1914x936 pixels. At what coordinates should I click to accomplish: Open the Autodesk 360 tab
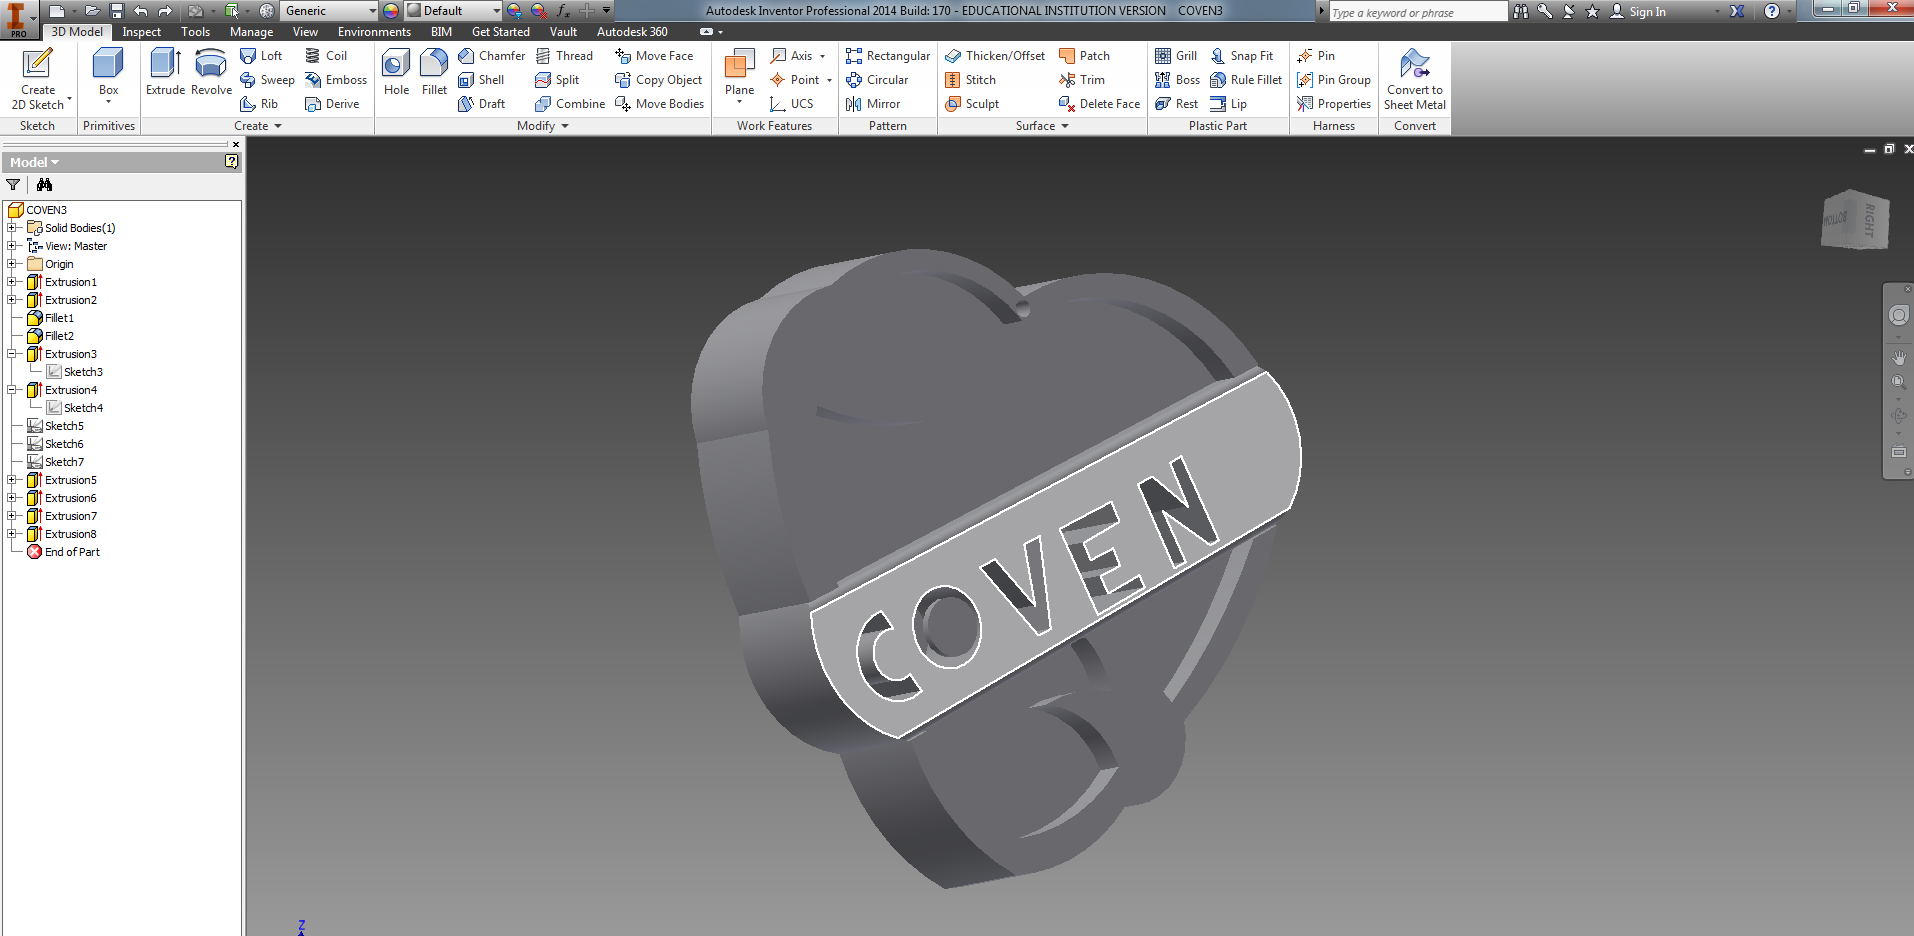click(x=632, y=32)
